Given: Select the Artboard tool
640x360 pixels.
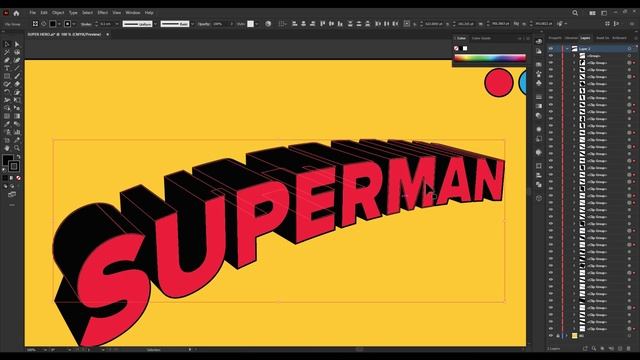Looking at the screenshot, I should coord(7,140).
